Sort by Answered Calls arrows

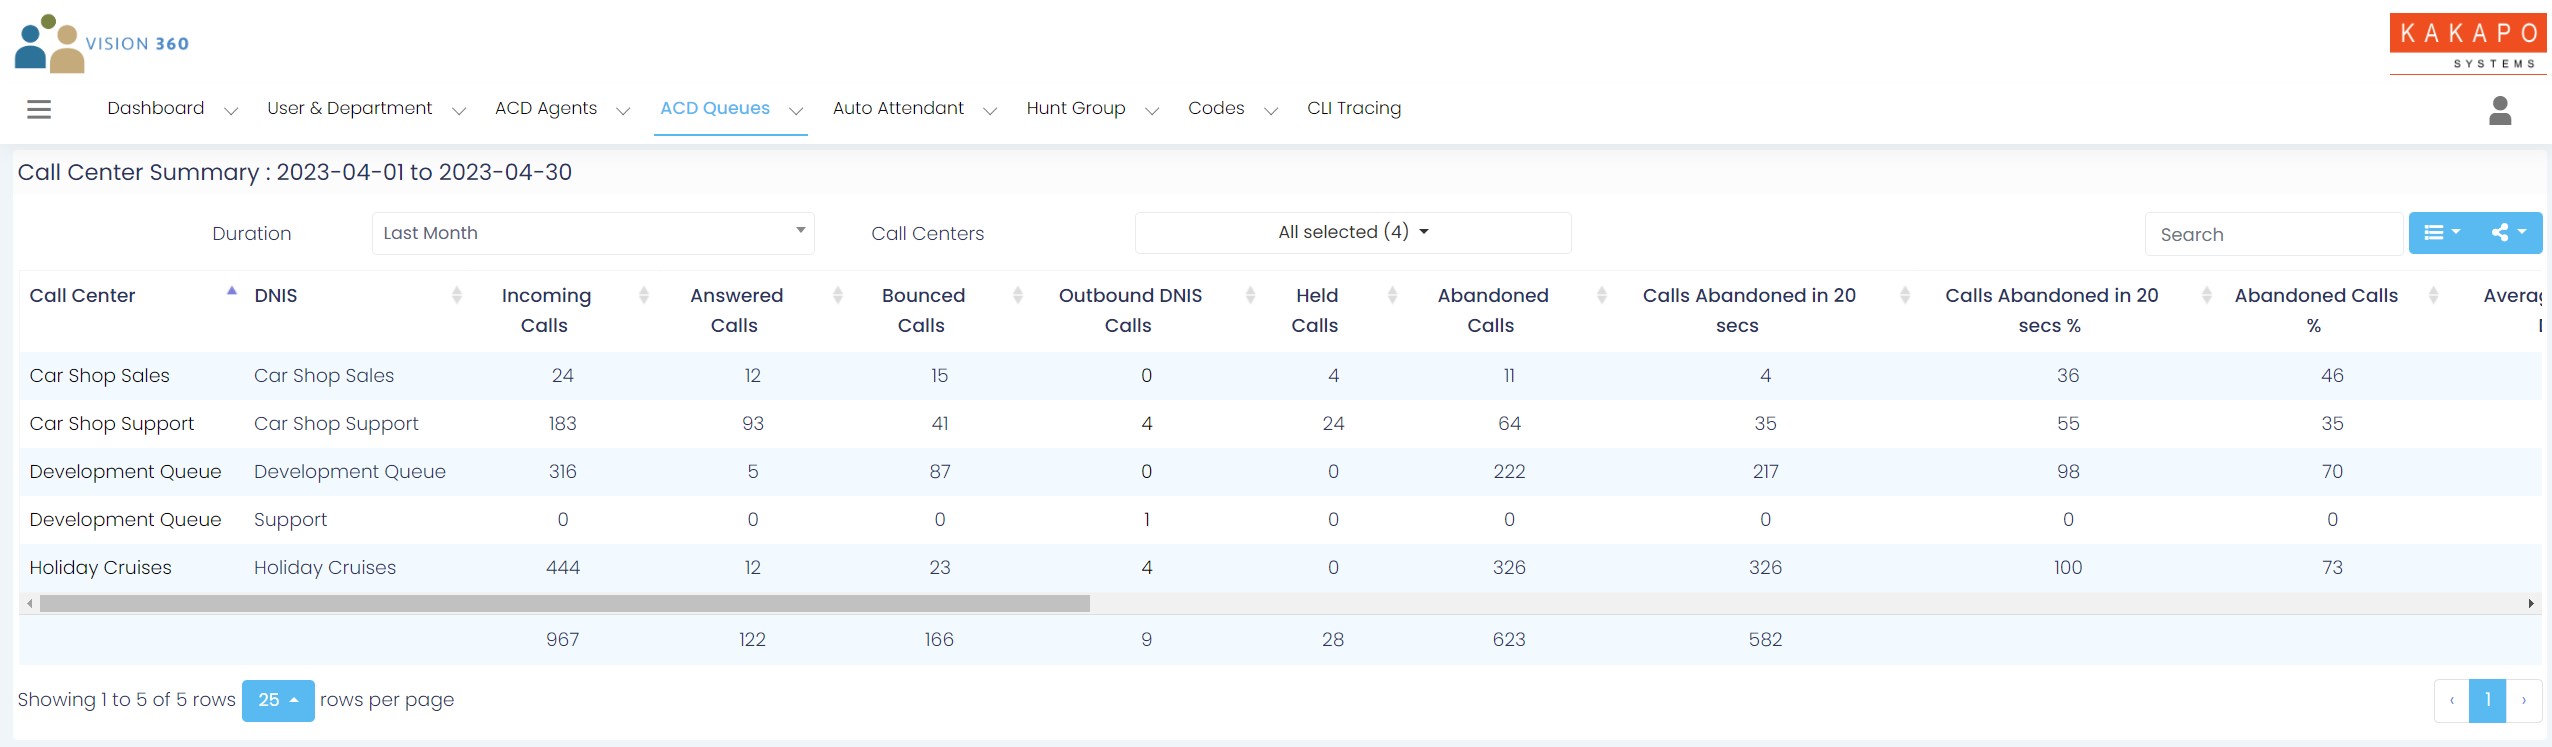[x=838, y=295]
